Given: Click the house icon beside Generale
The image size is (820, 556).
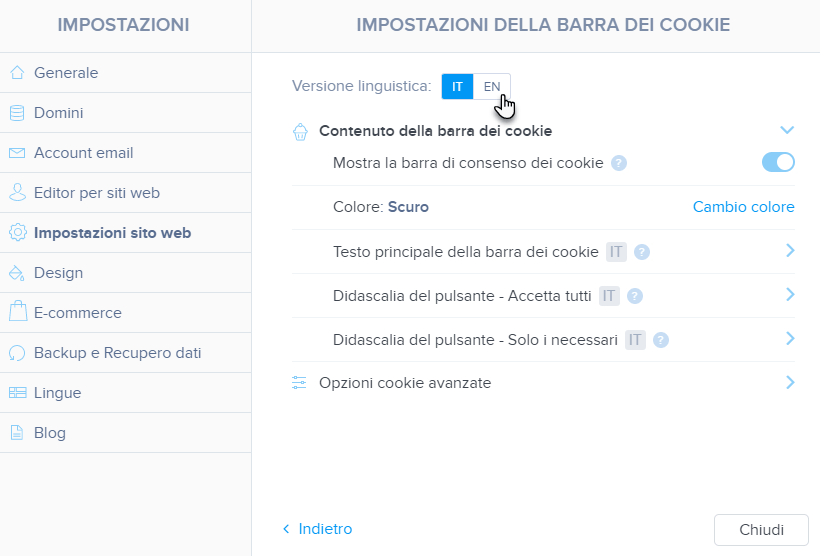Looking at the screenshot, I should coord(17,73).
